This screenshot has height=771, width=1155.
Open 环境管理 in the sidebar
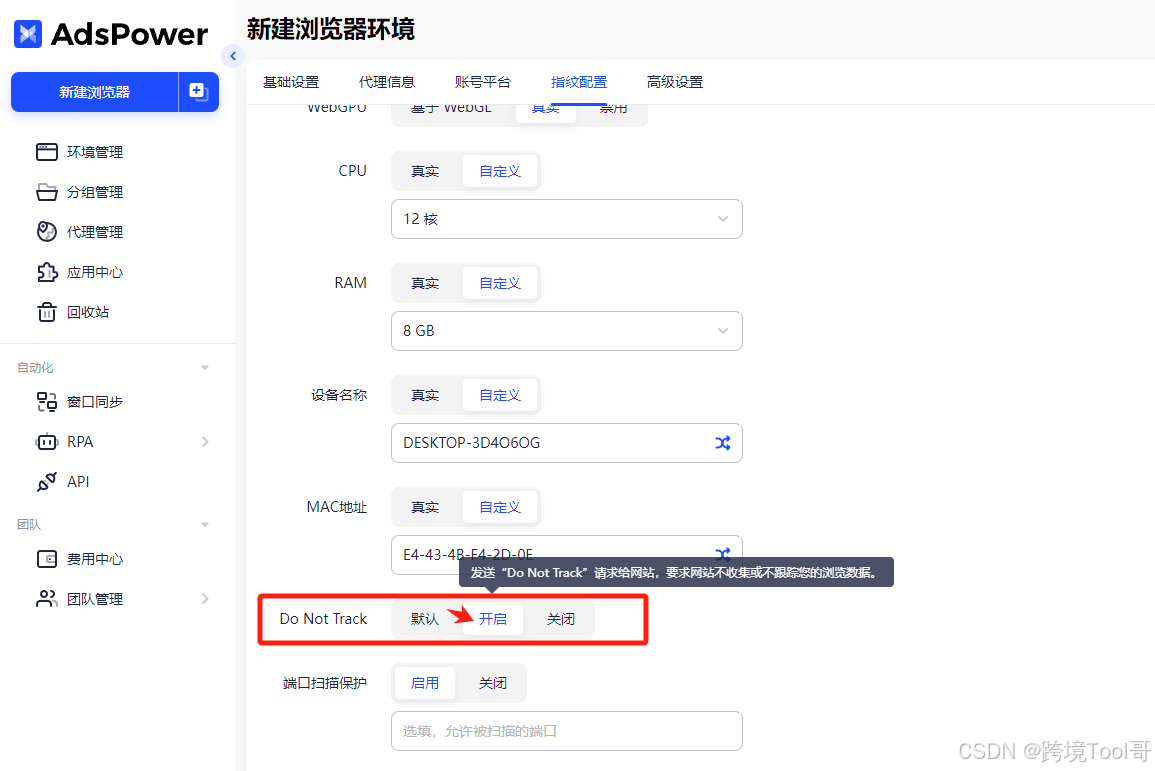click(95, 152)
